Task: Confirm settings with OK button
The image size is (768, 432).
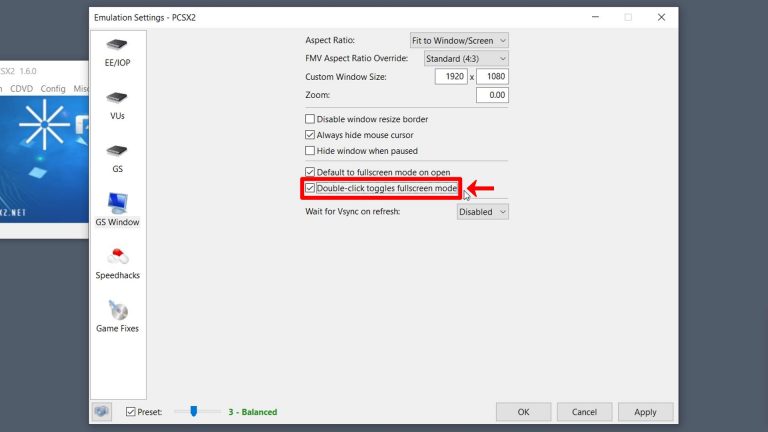Action: pos(523,412)
